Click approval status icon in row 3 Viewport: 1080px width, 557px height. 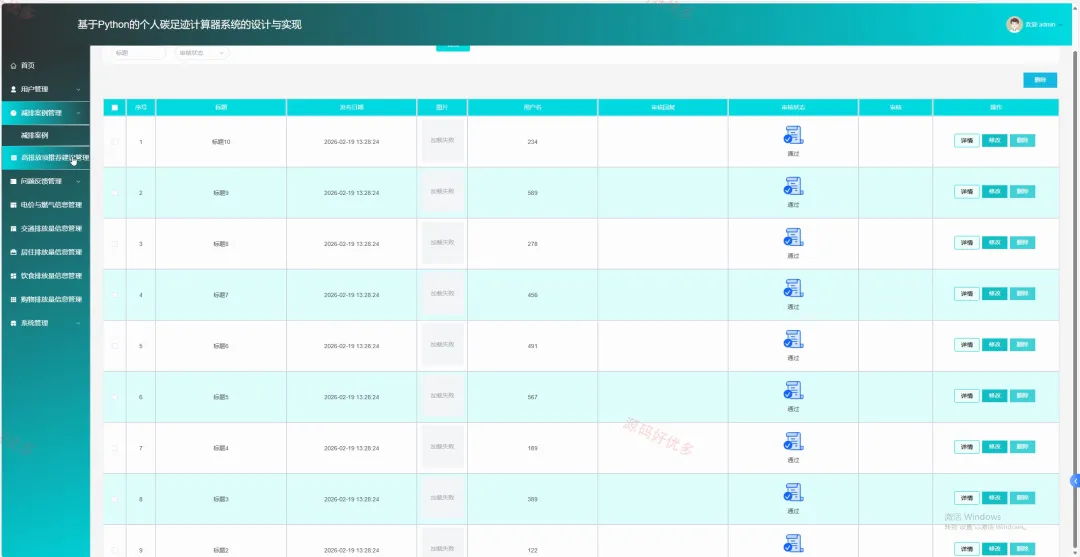tap(793, 237)
